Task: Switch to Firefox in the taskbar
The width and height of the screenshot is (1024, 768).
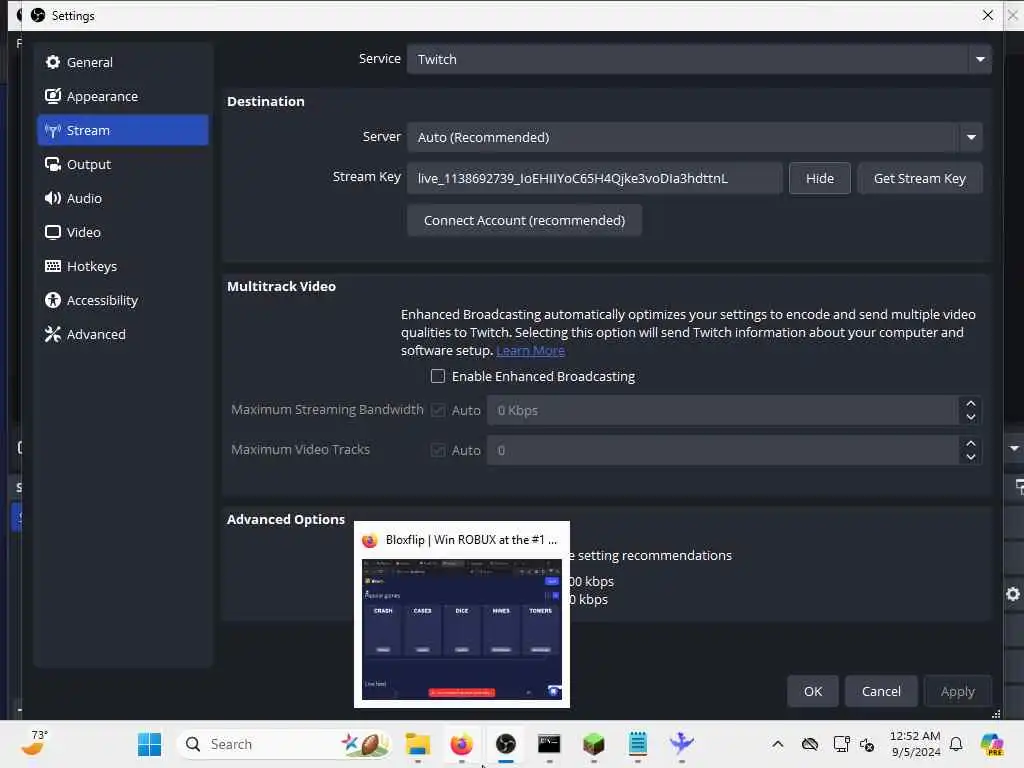Action: (x=462, y=744)
